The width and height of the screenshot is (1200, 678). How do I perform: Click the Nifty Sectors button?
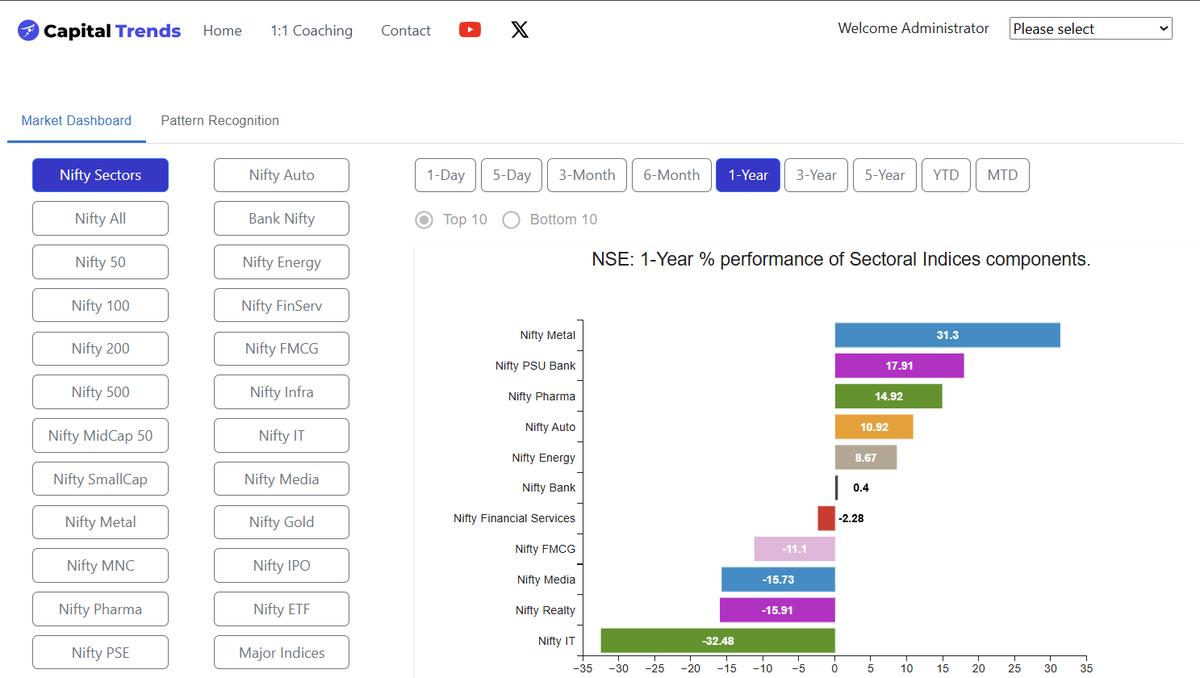100,175
